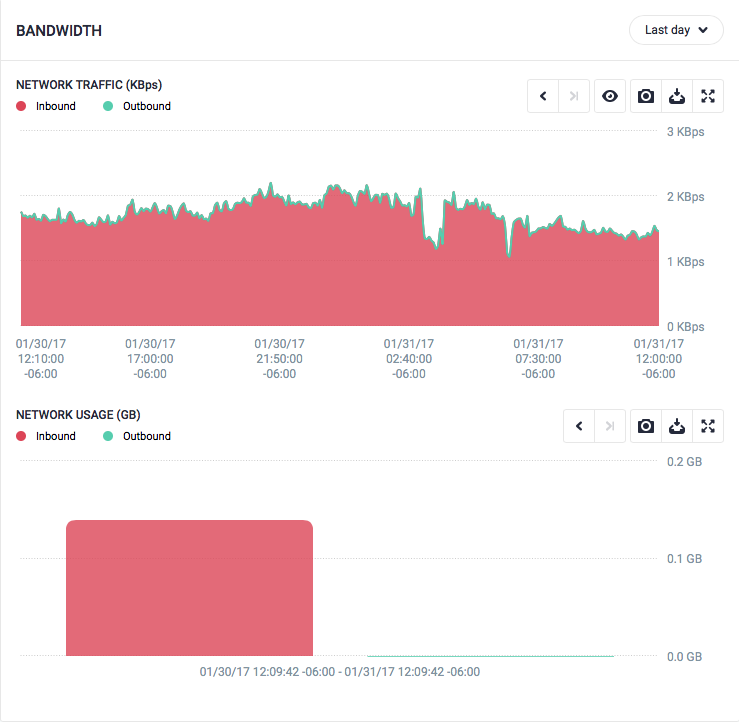Screen dimensions: 739x722
Task: Click the 3 KBps axis label
Action: click(685, 131)
